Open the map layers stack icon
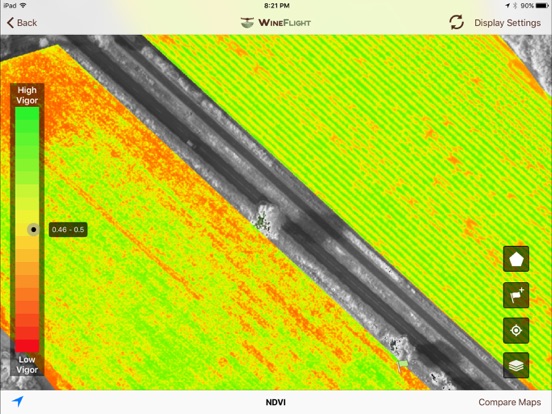The width and height of the screenshot is (552, 414). point(516,365)
